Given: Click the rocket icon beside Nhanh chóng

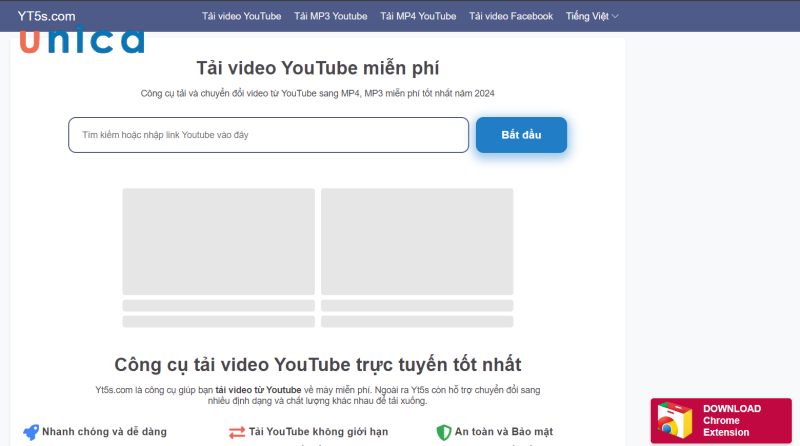Looking at the screenshot, I should coord(31,432).
